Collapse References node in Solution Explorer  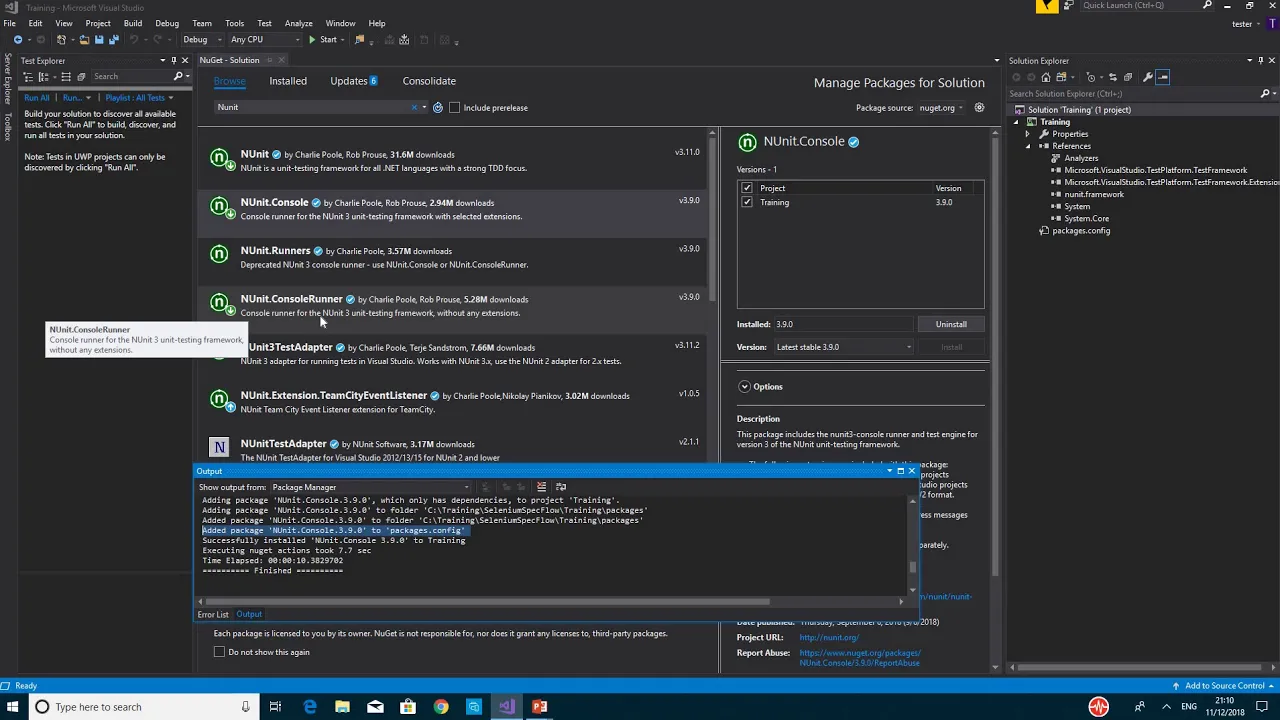coord(1028,146)
